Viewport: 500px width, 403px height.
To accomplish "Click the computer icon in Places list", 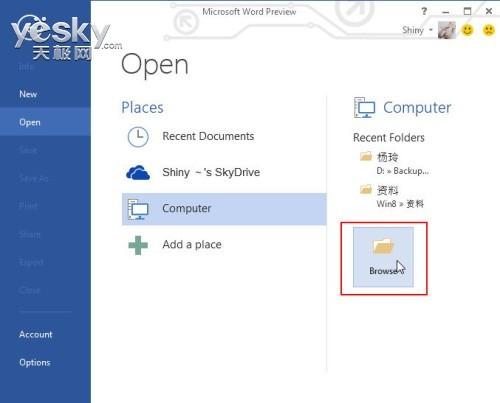I will (x=138, y=209).
